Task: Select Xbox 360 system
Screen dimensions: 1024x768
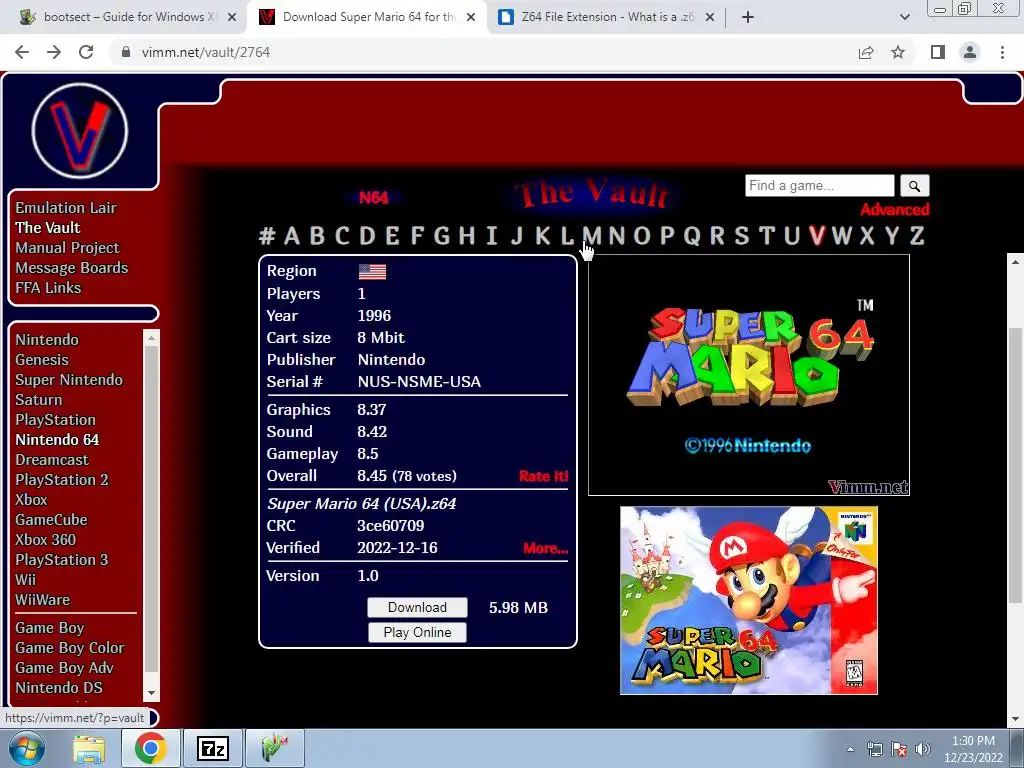Action: click(46, 540)
